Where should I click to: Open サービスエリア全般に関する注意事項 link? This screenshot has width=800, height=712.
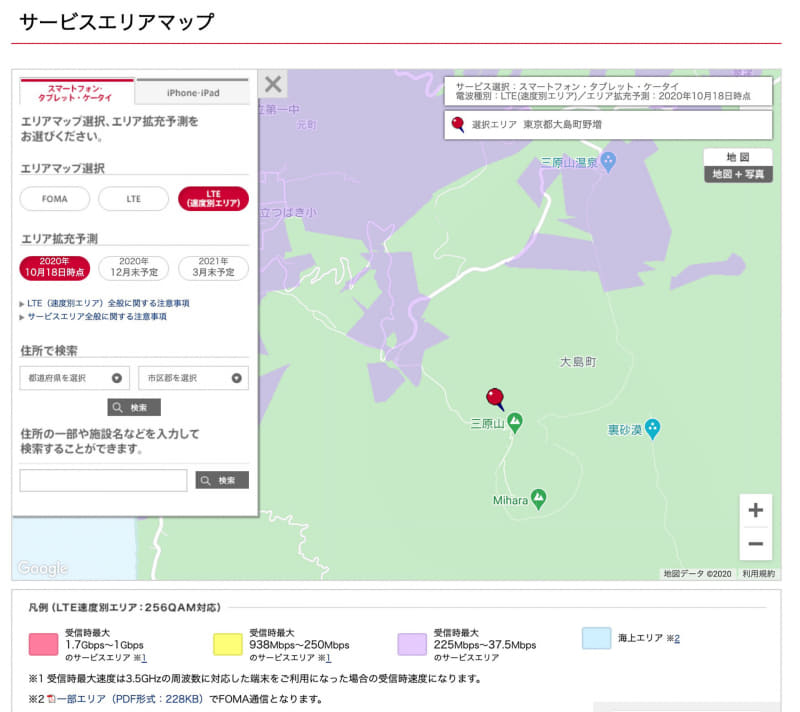point(97,317)
